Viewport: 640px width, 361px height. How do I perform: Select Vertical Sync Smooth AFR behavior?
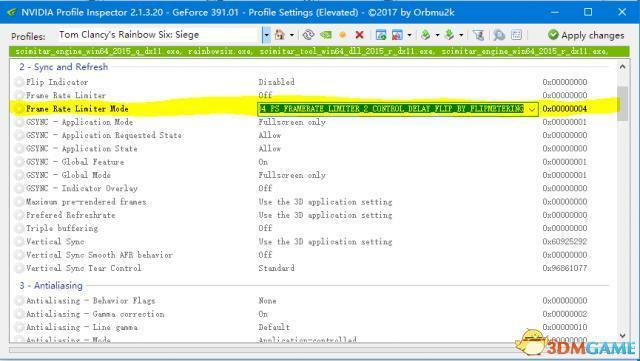click(x=313, y=255)
